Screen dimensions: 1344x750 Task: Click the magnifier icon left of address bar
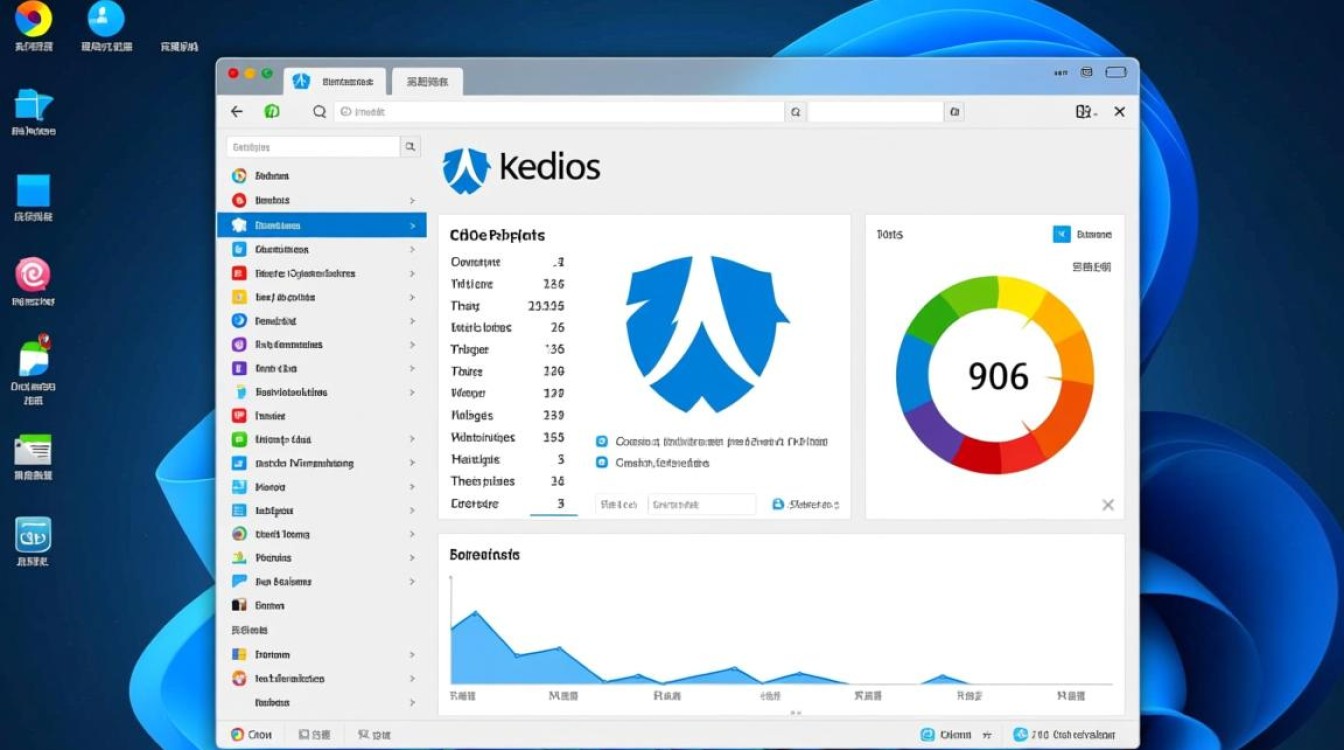(x=319, y=112)
